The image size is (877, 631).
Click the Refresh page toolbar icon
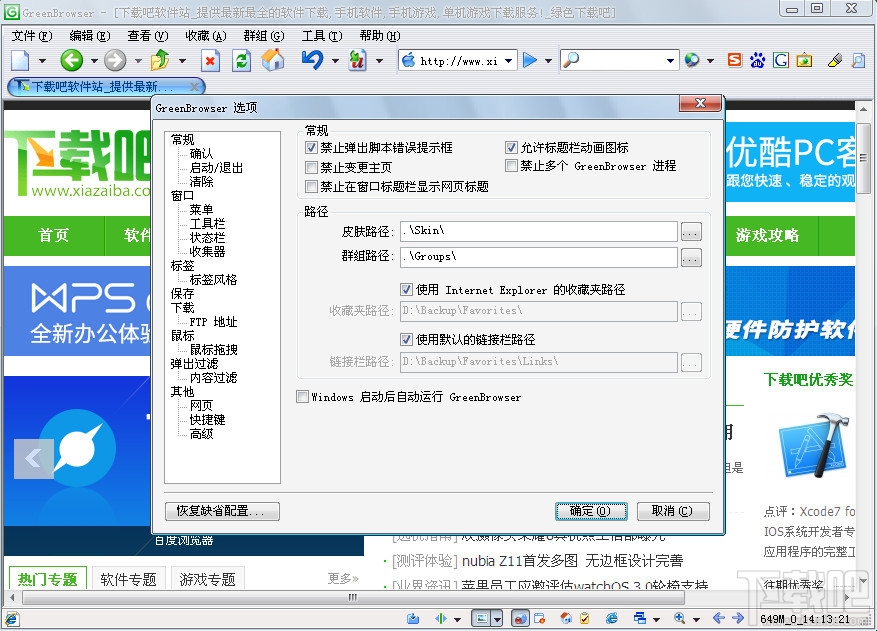click(241, 60)
